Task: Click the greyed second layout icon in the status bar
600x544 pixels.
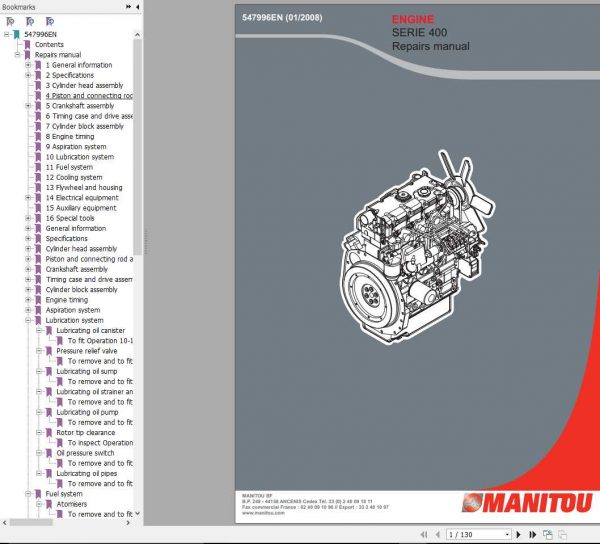Action: pos(562,534)
